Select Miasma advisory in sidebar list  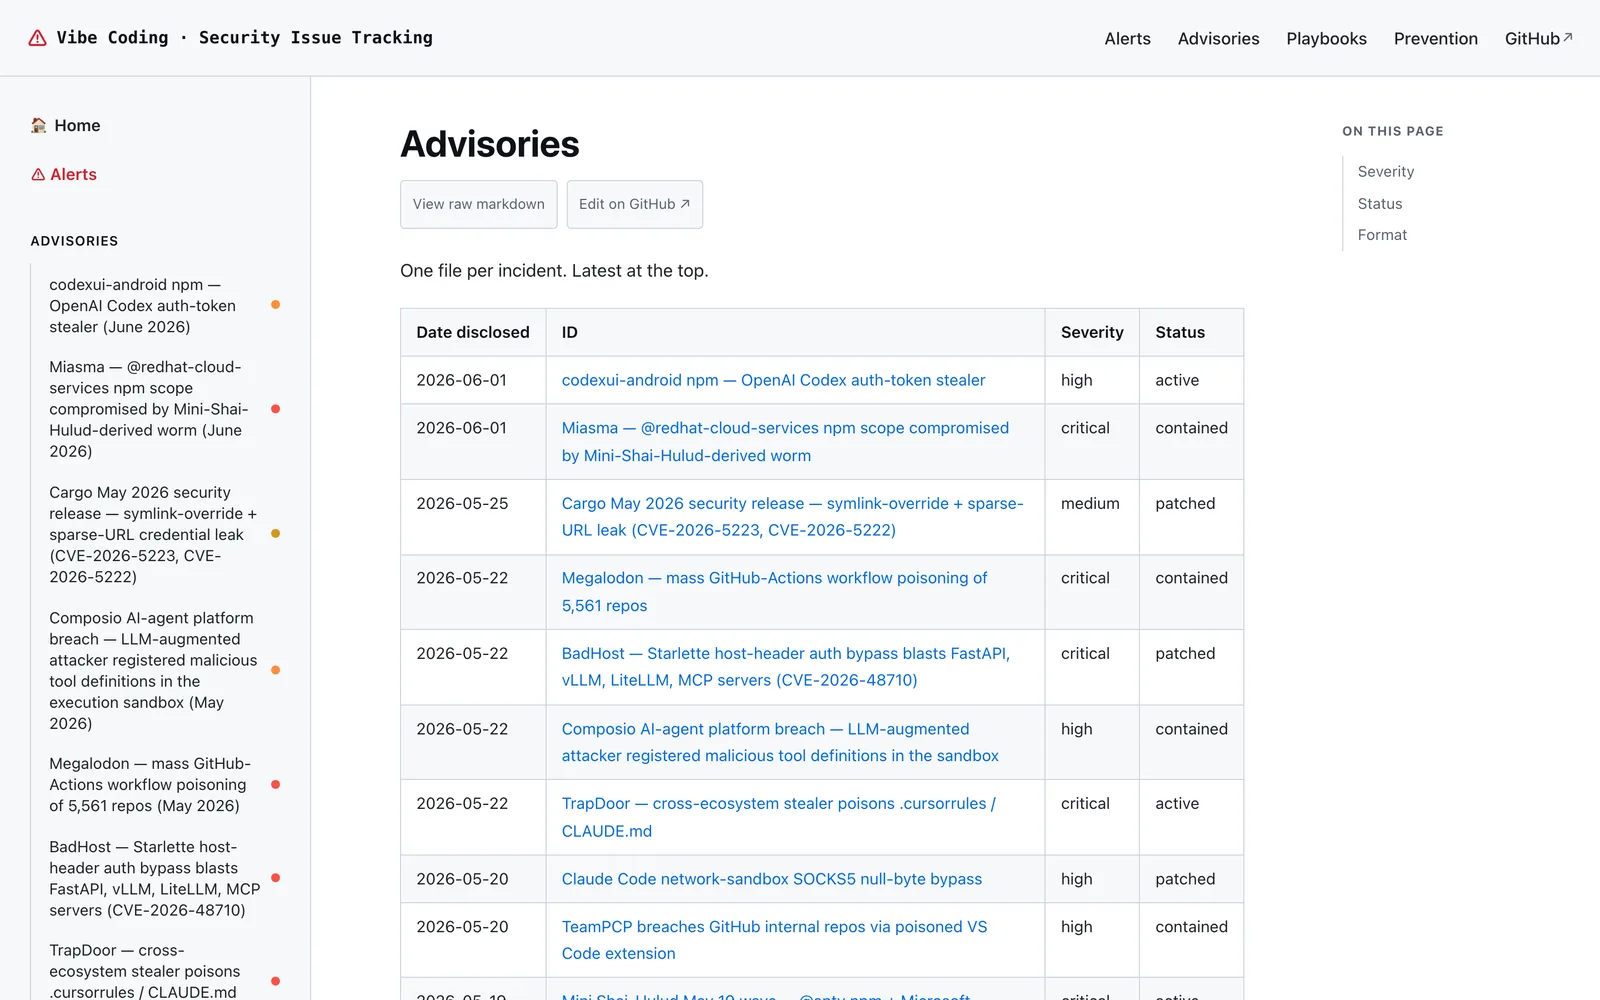(x=148, y=409)
